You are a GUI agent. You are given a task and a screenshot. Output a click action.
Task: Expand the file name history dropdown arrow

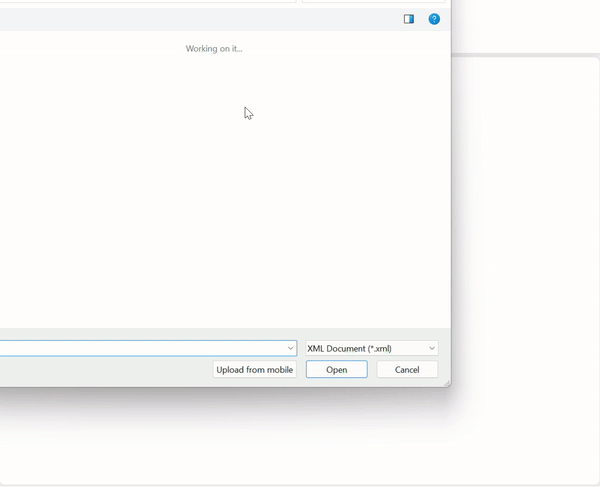pyautogui.click(x=290, y=348)
